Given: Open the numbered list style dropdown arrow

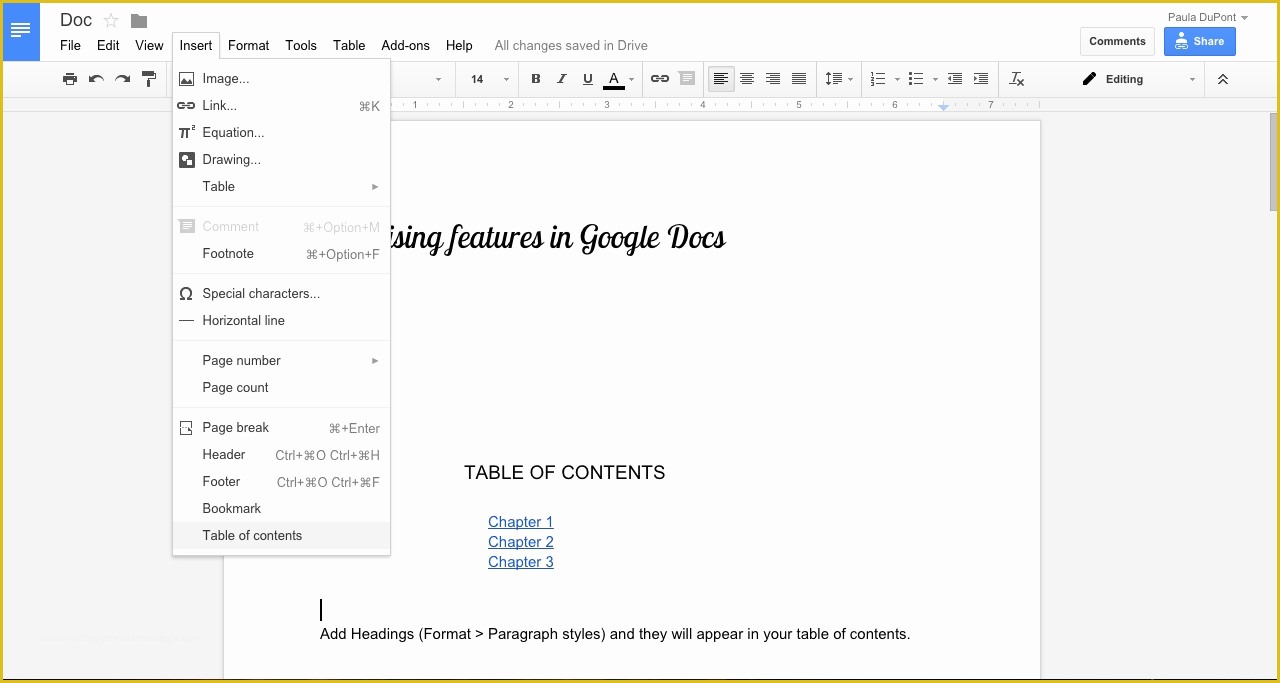Looking at the screenshot, I should pyautogui.click(x=897, y=79).
